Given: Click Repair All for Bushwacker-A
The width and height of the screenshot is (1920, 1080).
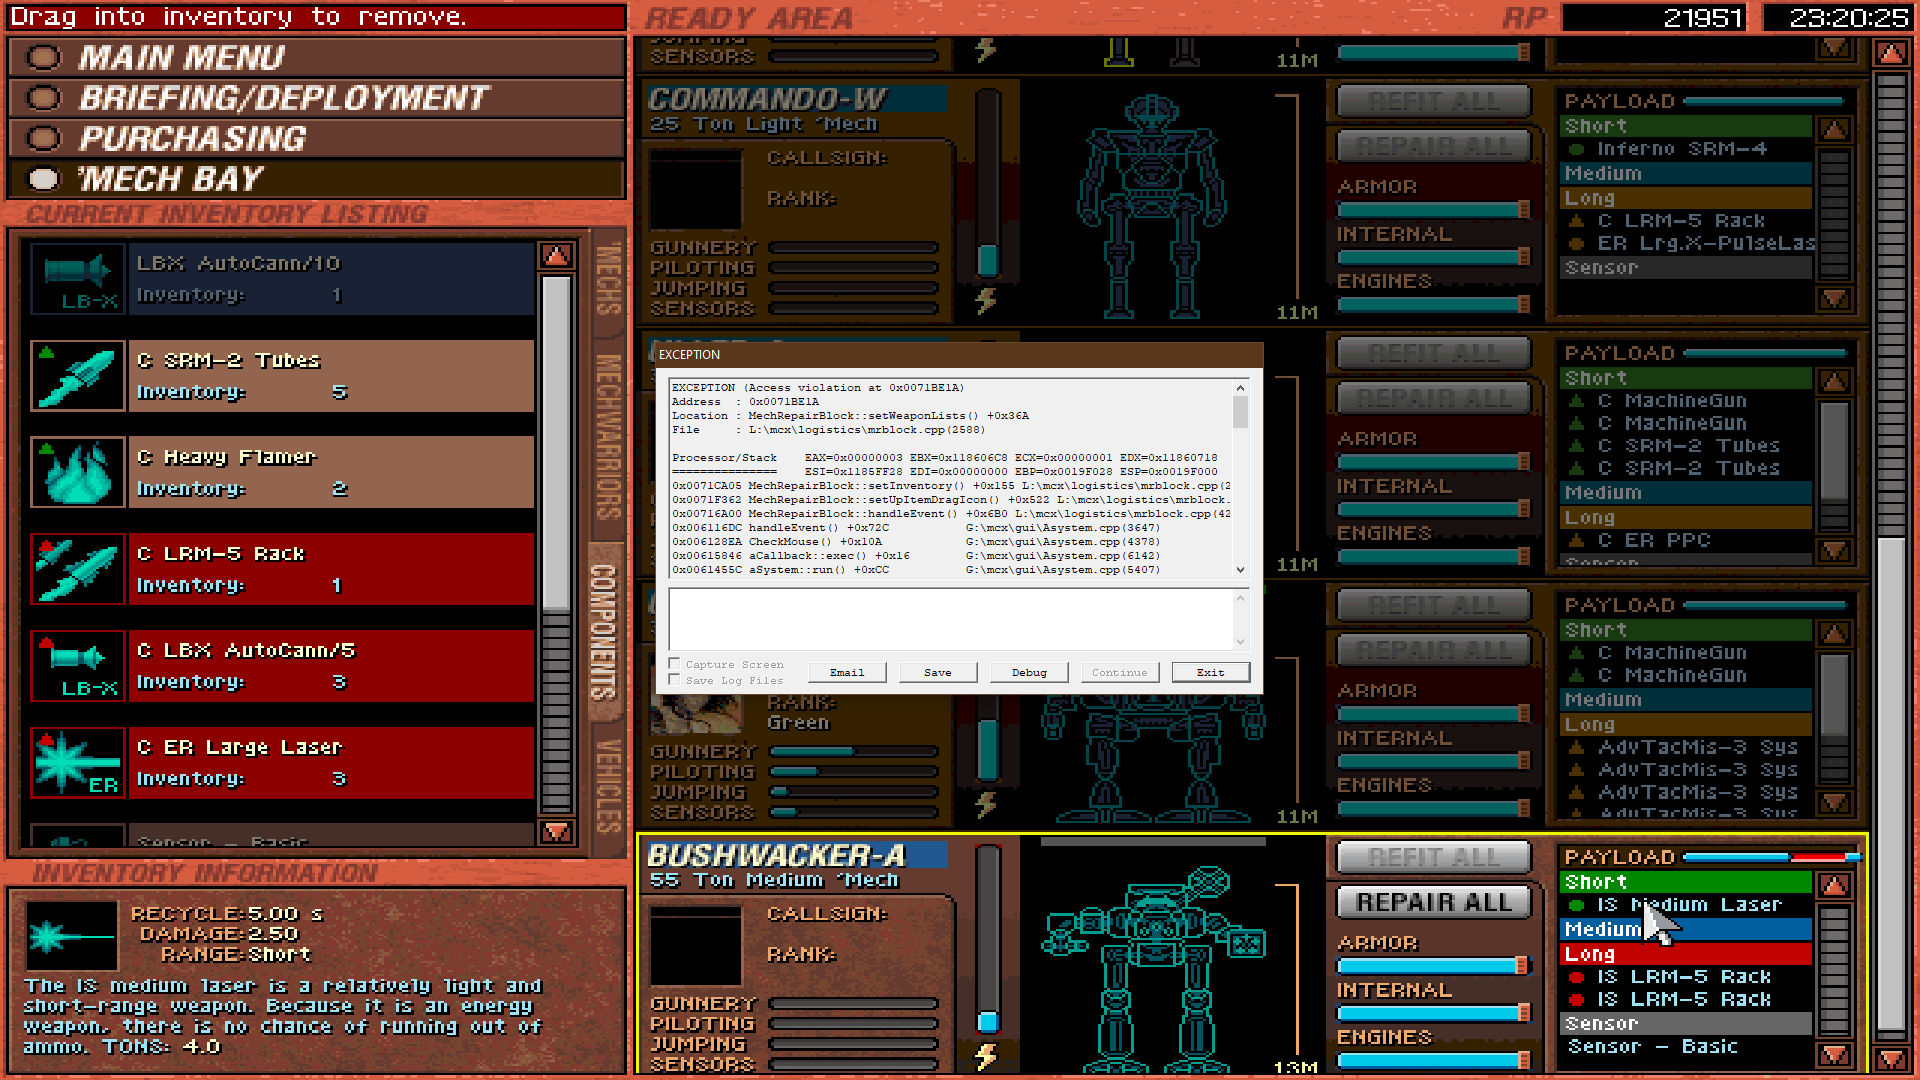Looking at the screenshot, I should pos(1433,902).
